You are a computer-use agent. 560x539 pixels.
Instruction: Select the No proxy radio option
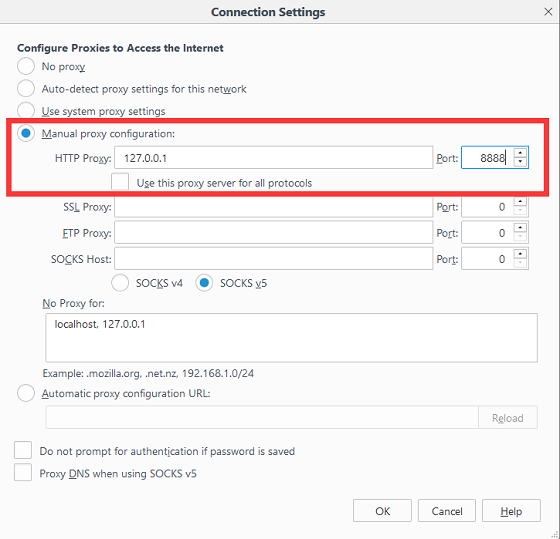pos(26,66)
